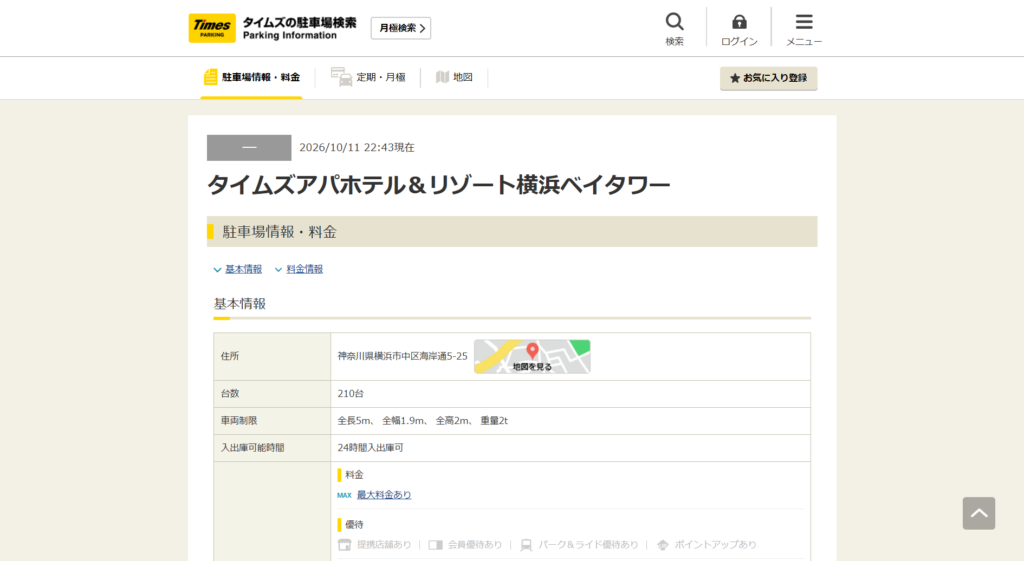Click the 車両制限 row label
The width and height of the screenshot is (1024, 561).
pyautogui.click(x=239, y=421)
